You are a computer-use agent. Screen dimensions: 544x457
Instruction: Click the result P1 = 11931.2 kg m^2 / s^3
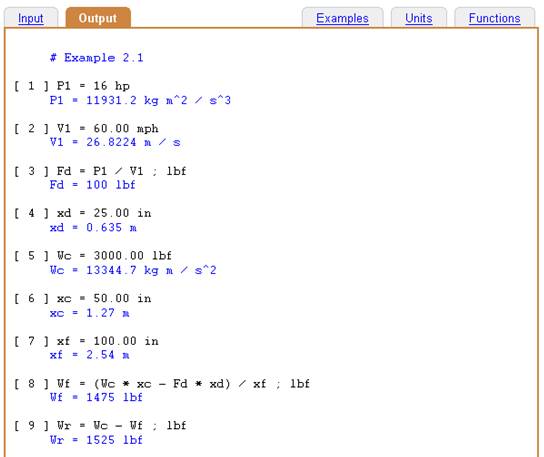140,100
